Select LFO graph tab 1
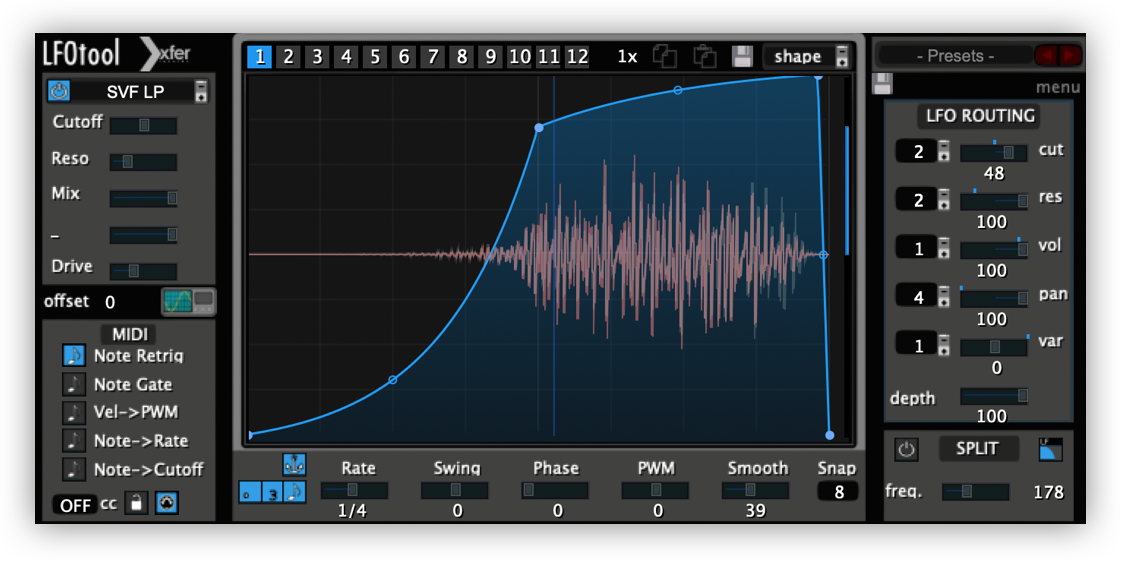This screenshot has height=561, width=1121. pos(260,56)
